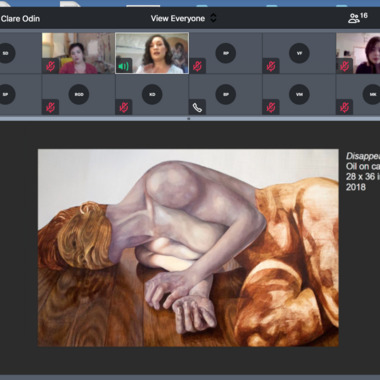Viewport: 380px width, 380px height.
Task: Click the VF participant avatar
Action: coord(299,53)
